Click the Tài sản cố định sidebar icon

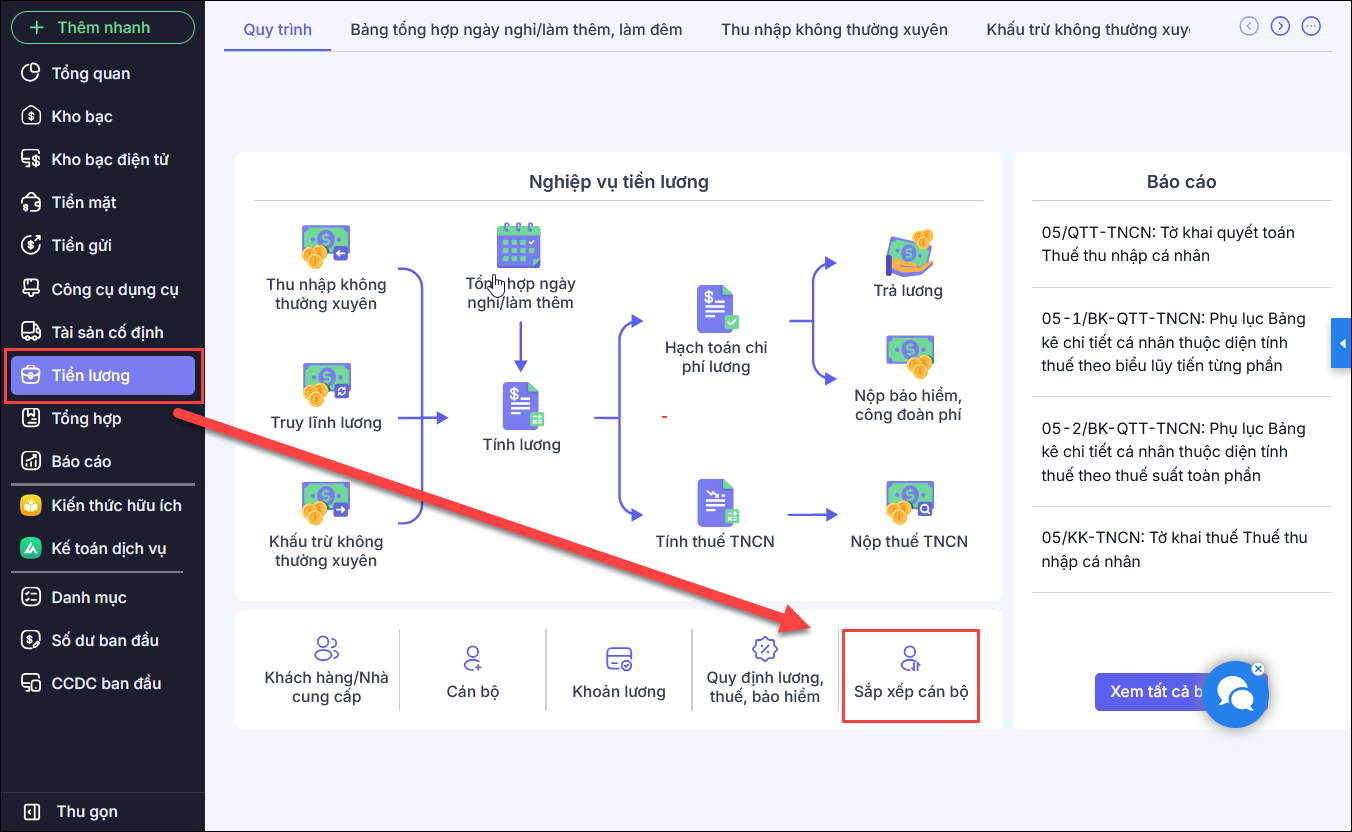point(31,332)
